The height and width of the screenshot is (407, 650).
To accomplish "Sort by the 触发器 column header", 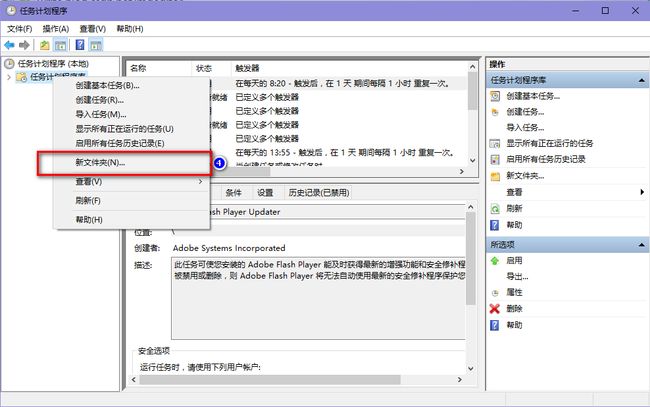I will [349, 68].
